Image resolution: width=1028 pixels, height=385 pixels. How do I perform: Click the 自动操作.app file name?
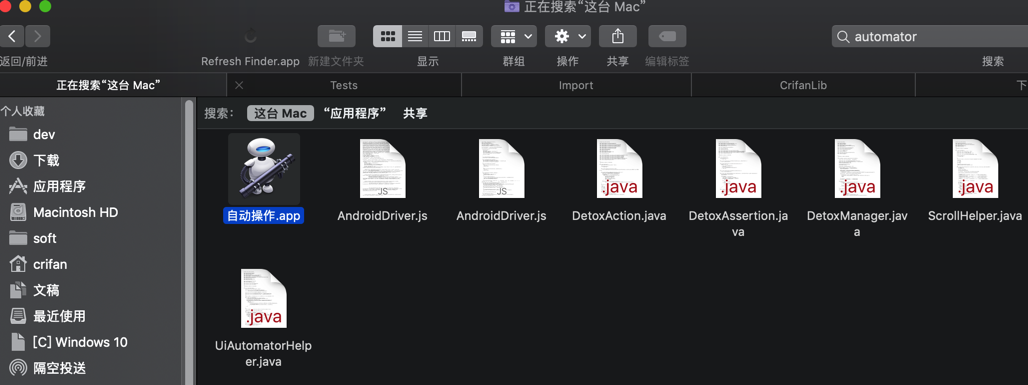pyautogui.click(x=264, y=215)
